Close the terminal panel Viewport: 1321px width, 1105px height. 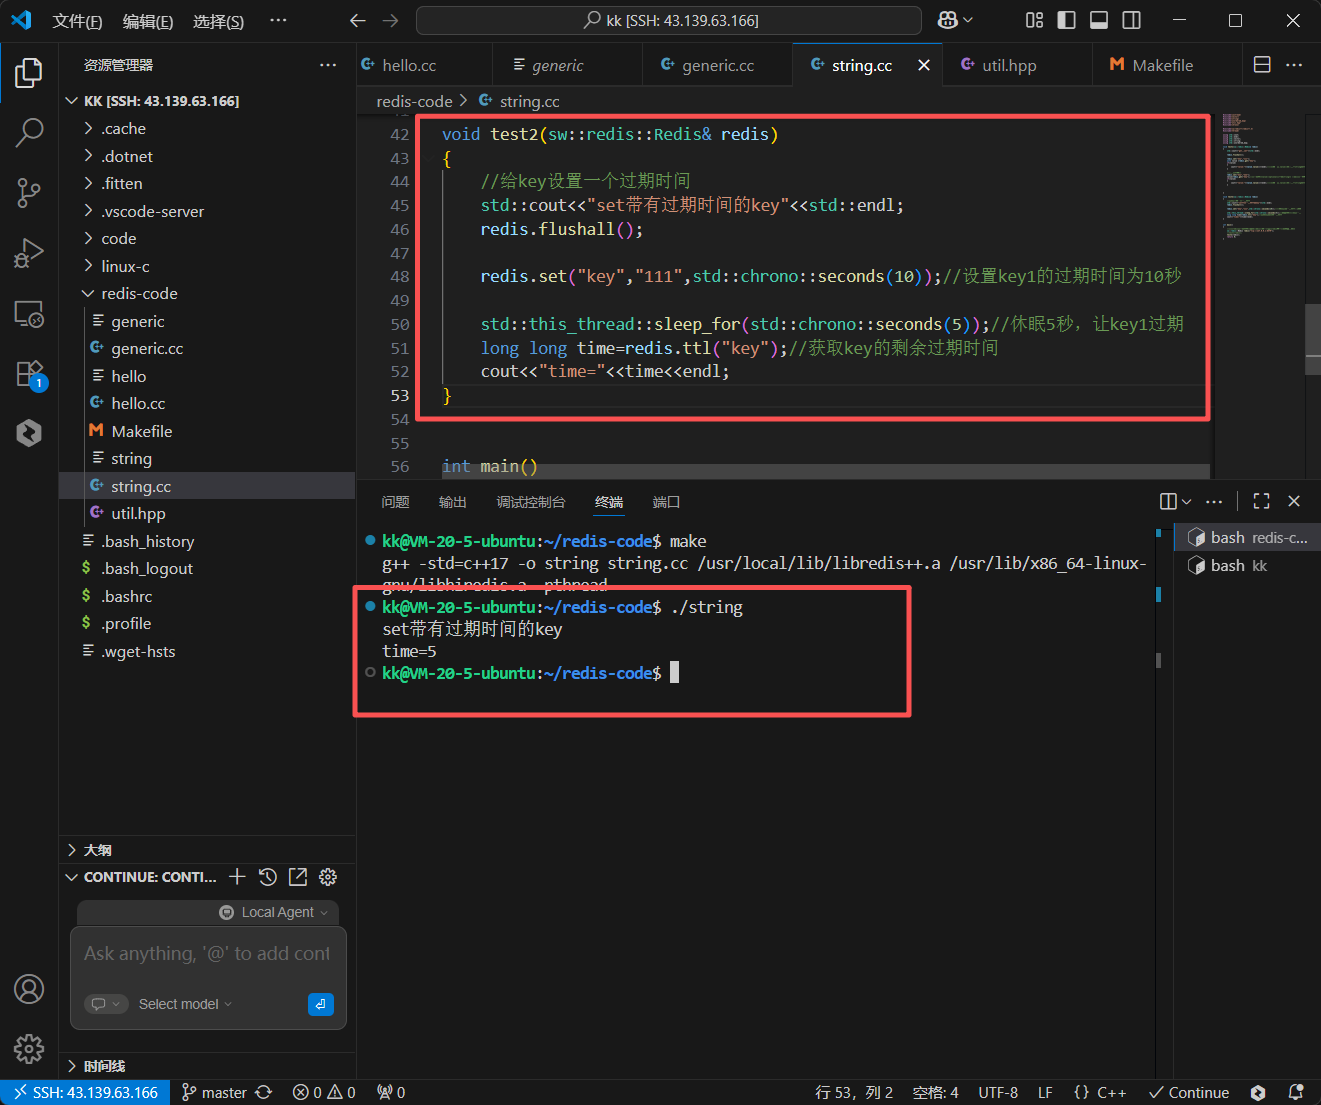[x=1294, y=501]
